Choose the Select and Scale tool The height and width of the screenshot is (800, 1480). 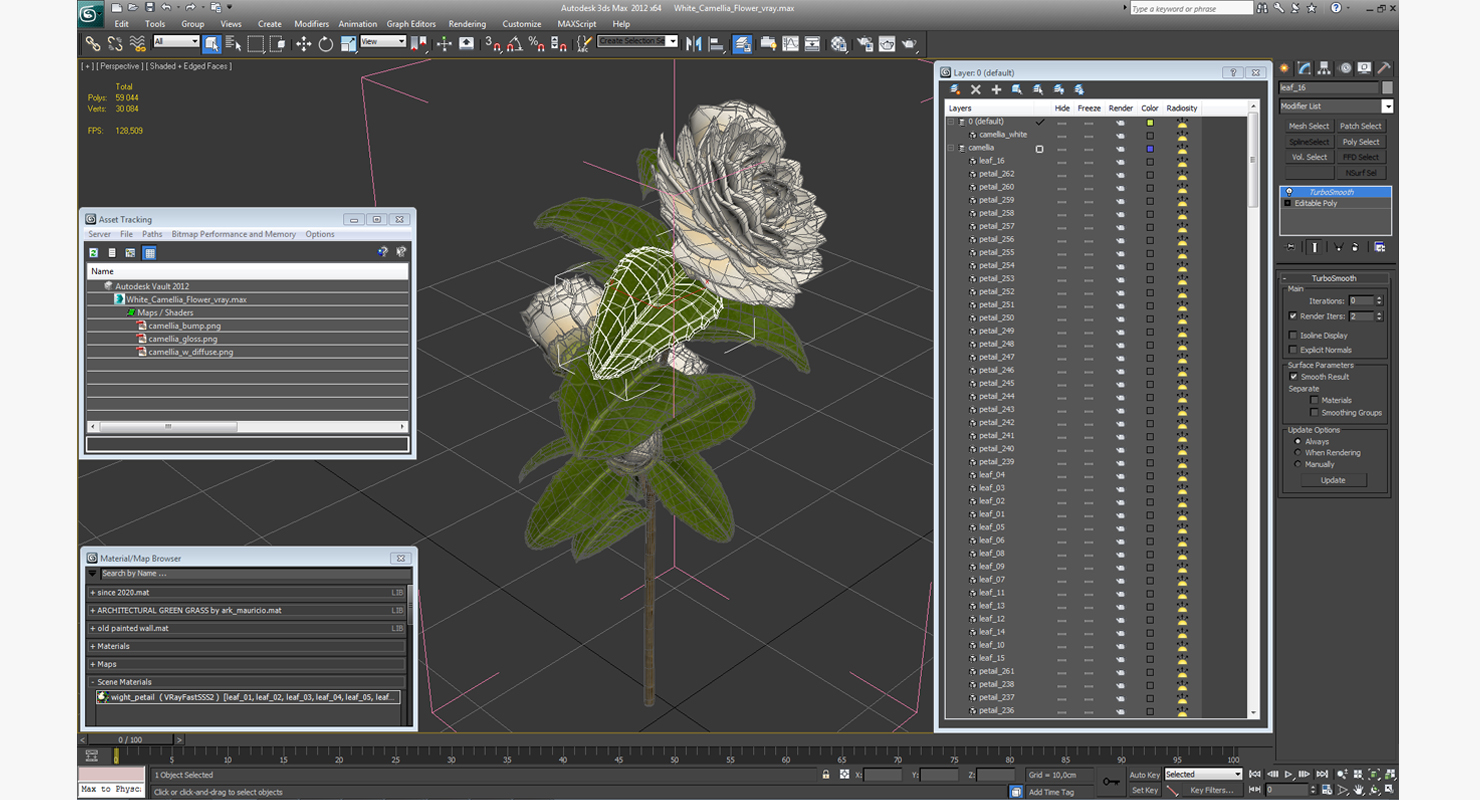348,43
